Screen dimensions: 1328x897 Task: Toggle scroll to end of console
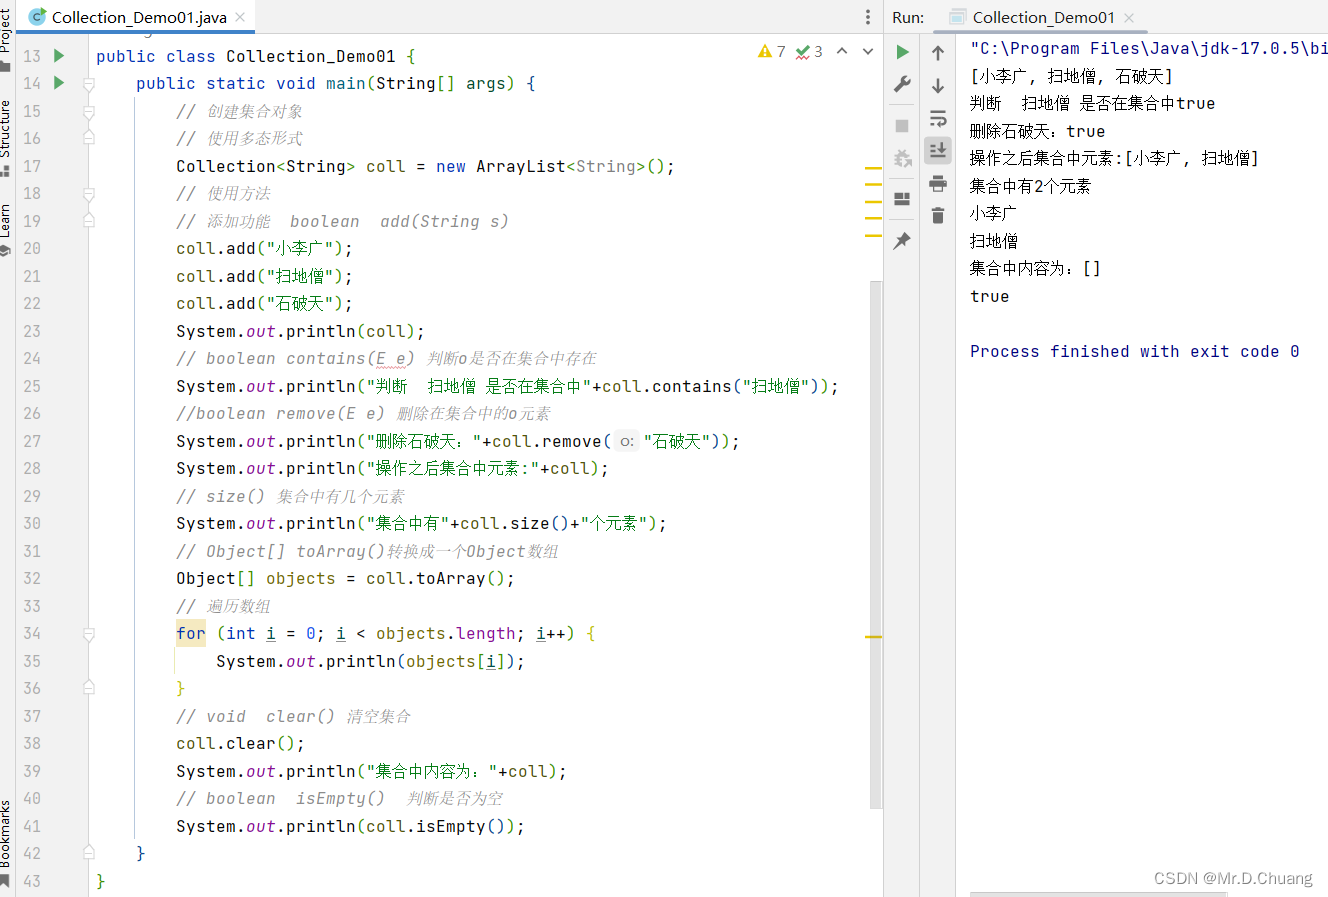[x=938, y=150]
